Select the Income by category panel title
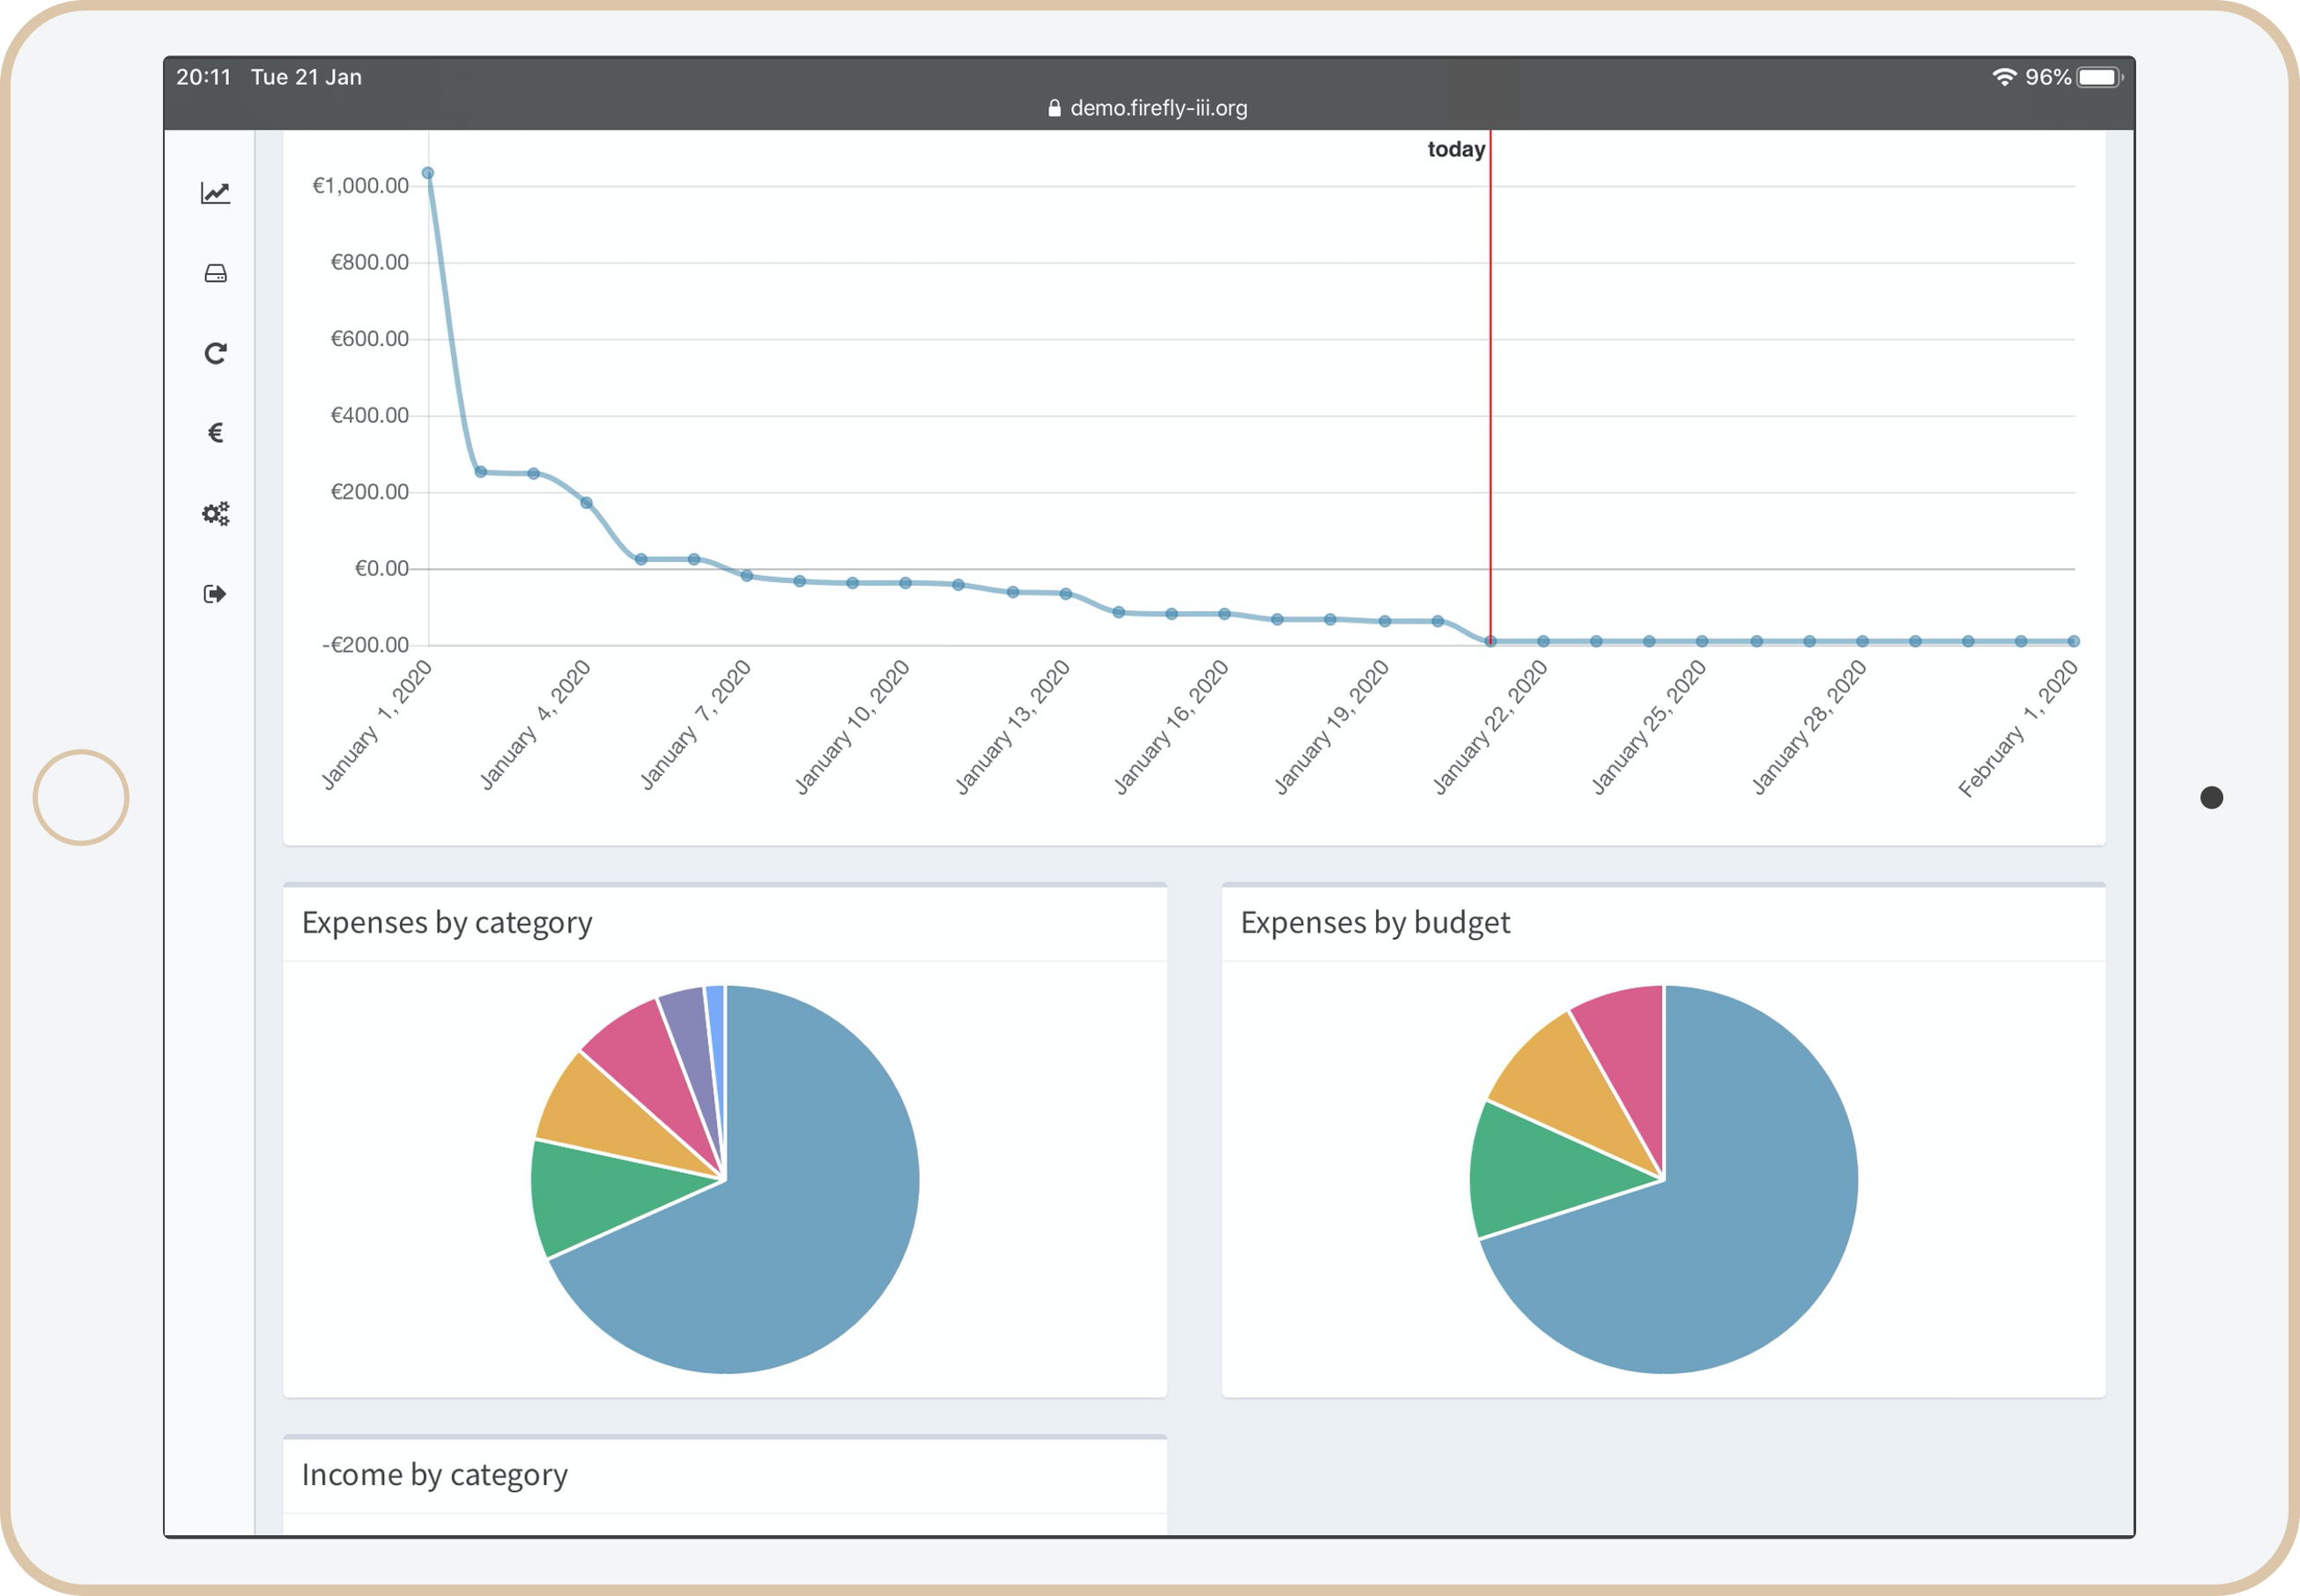The image size is (2300, 1596). tap(434, 1474)
